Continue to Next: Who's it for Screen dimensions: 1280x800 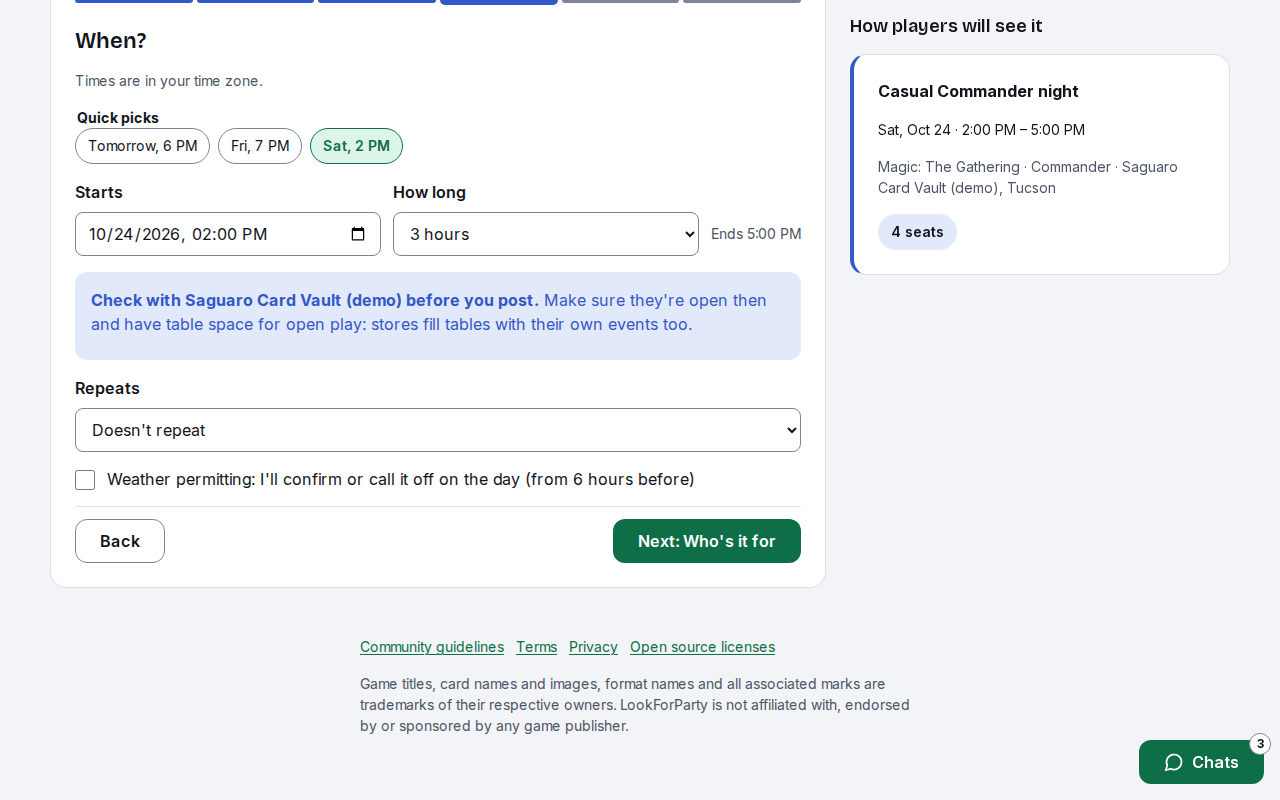(x=707, y=541)
